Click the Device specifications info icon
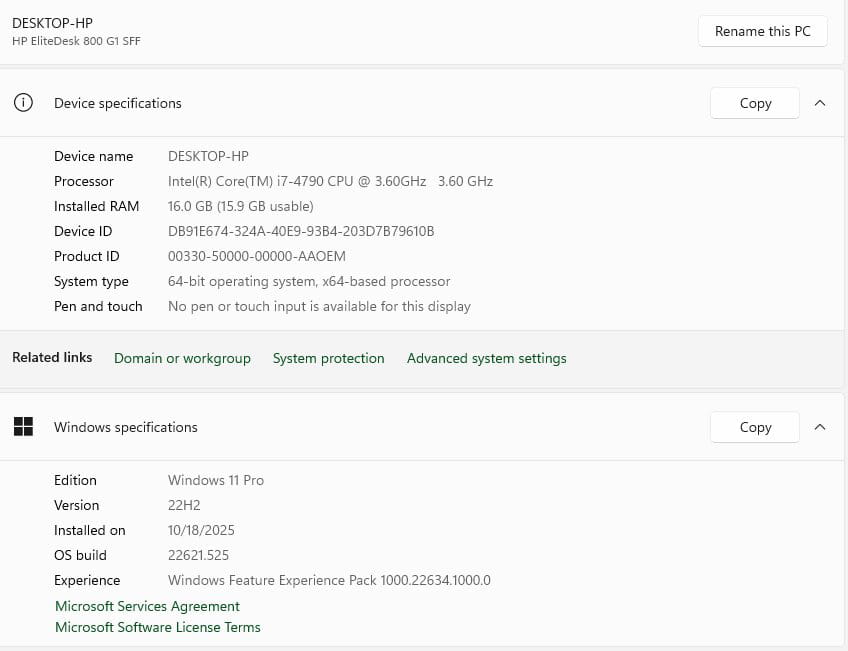Screen dimensions: 848x651 click(x=23, y=103)
